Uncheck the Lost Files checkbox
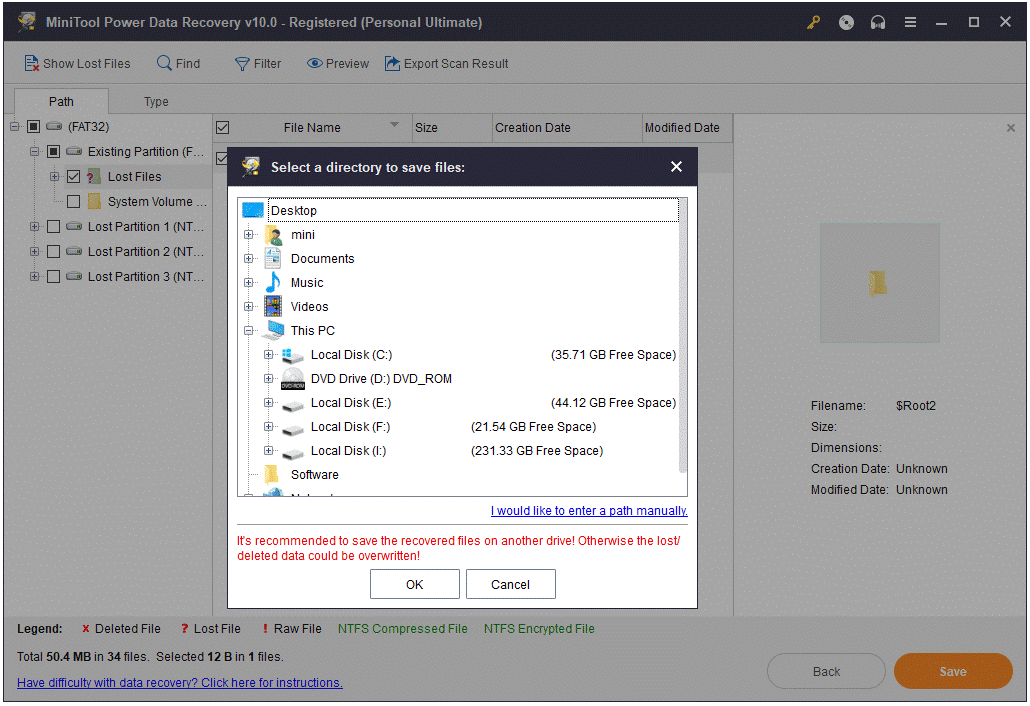The height and width of the screenshot is (706, 1030). (x=74, y=176)
